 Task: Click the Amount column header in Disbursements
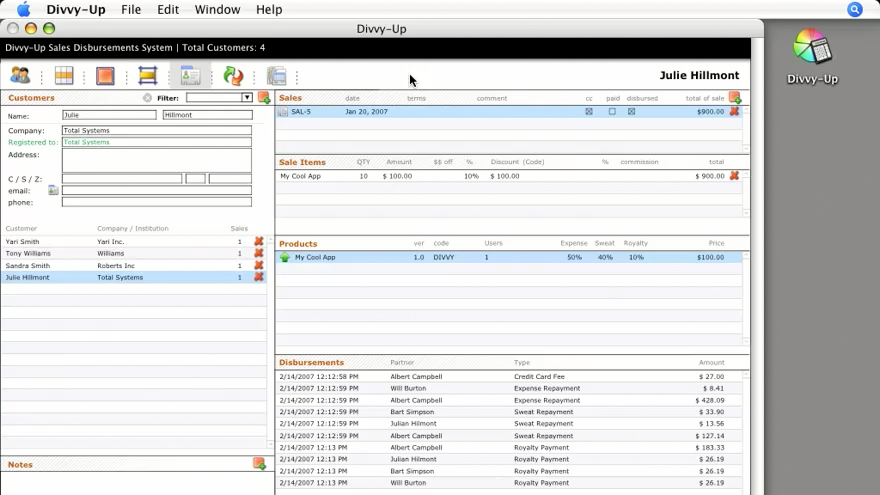(711, 363)
